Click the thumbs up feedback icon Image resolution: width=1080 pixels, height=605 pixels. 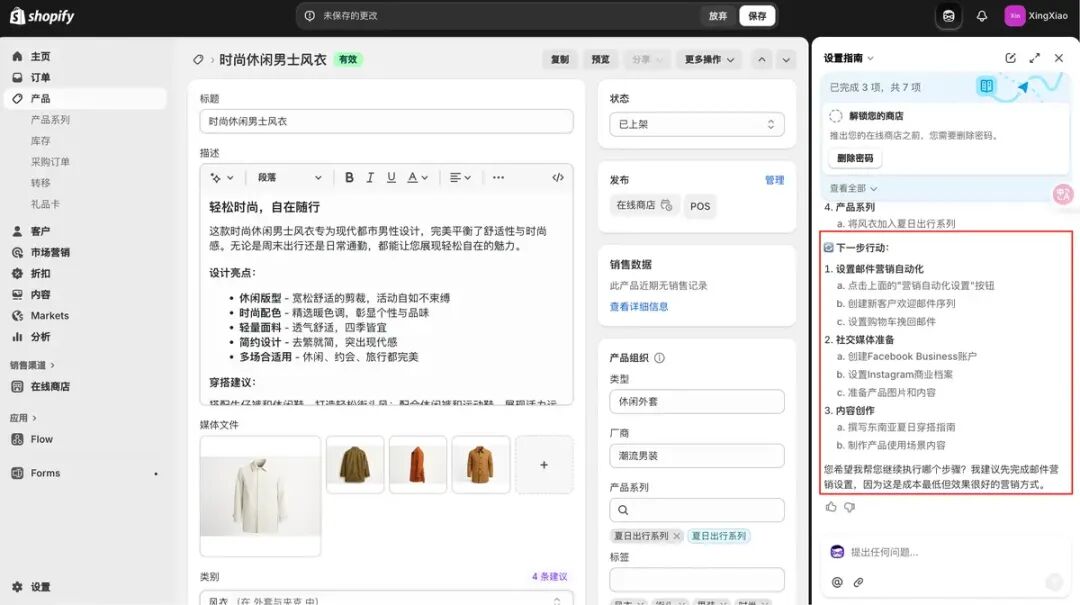(831, 507)
